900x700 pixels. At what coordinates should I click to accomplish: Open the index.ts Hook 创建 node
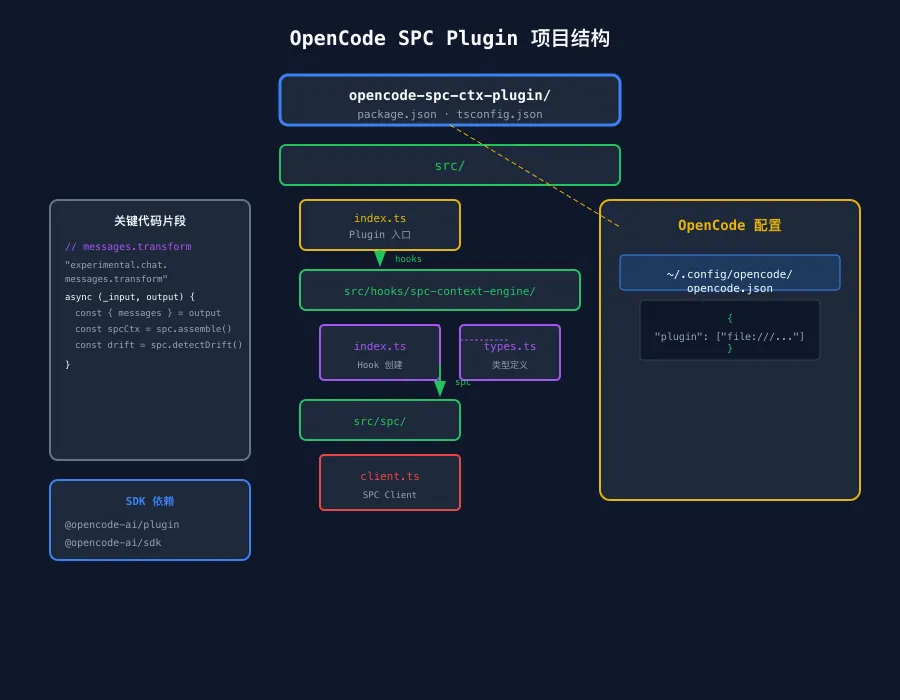click(380, 352)
